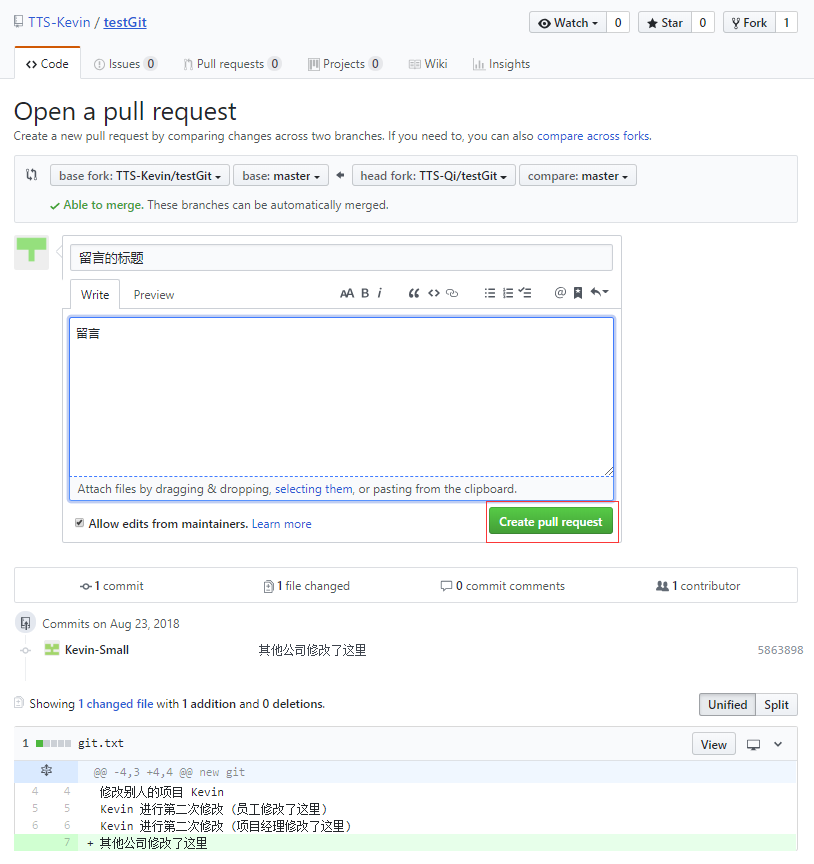Screen dimensions: 814x864
Task: Expand diff context with the unfold icon
Action: [46, 771]
